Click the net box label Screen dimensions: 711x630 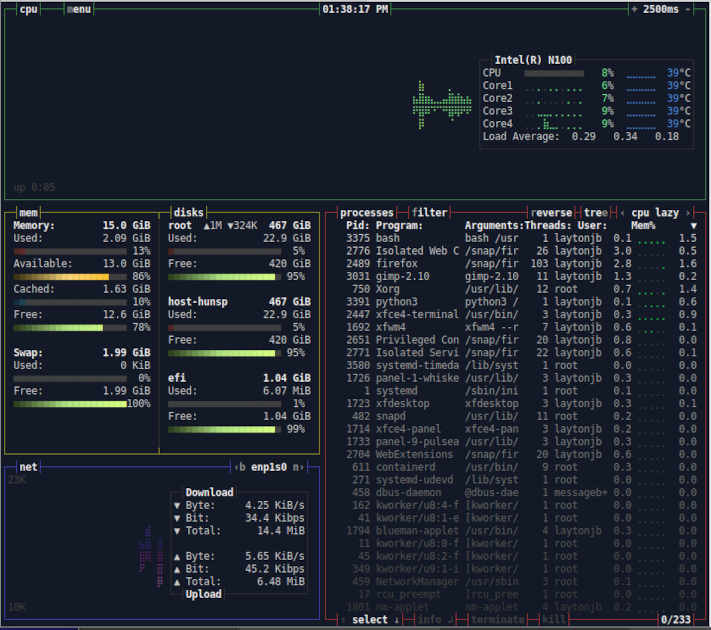[28, 467]
